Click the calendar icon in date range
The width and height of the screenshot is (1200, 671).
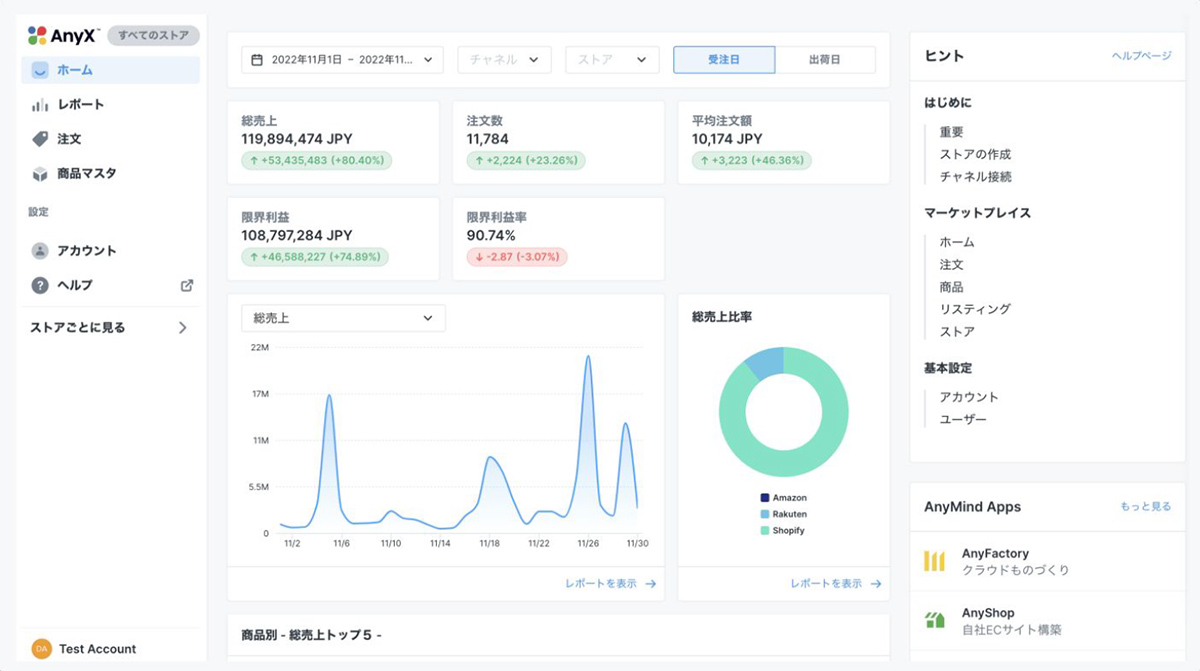(257, 60)
